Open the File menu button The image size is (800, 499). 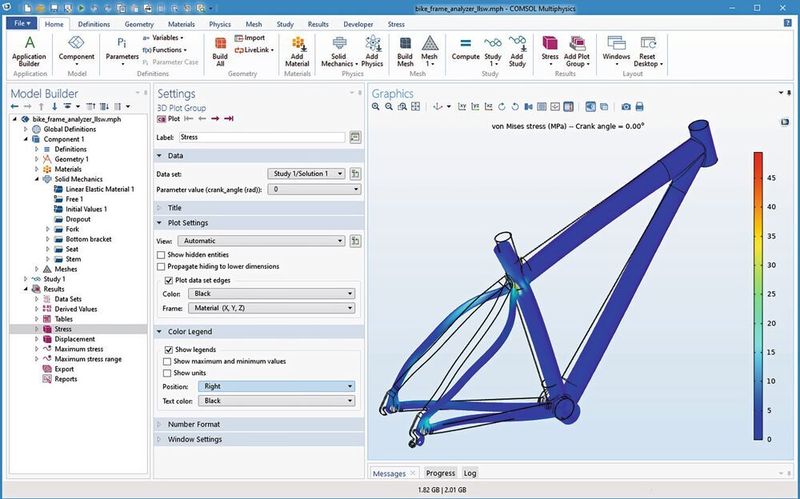coord(23,23)
